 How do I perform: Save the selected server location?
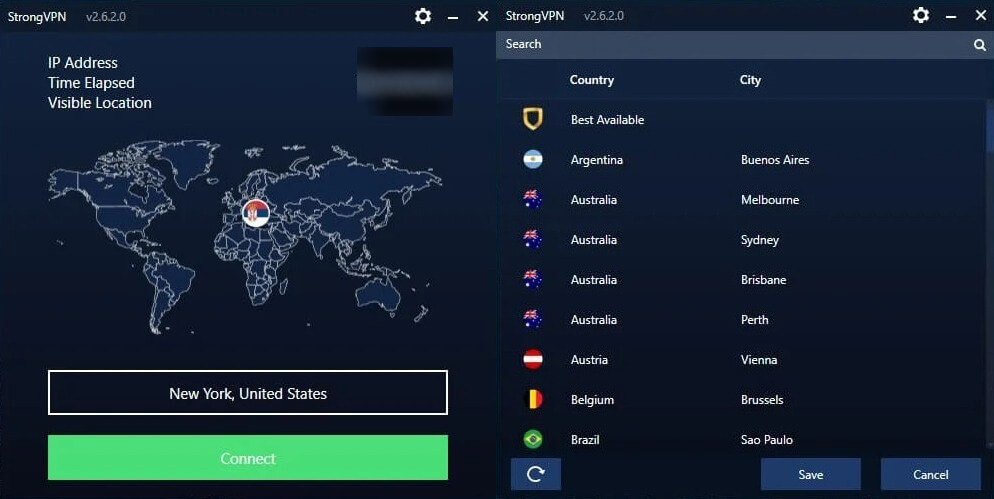(811, 474)
